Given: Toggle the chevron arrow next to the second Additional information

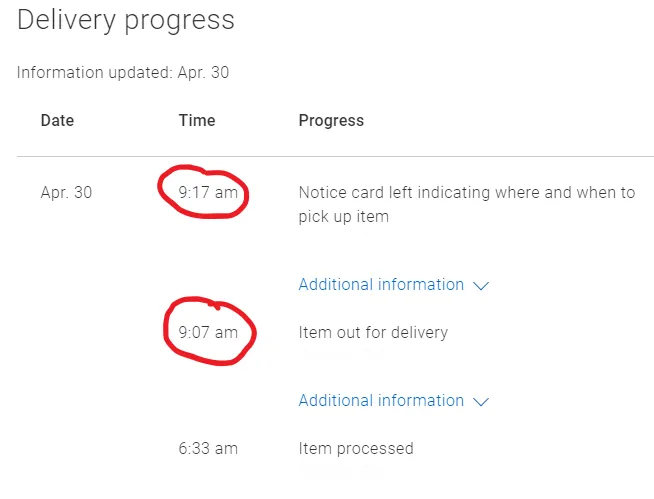Looking at the screenshot, I should point(481,402).
